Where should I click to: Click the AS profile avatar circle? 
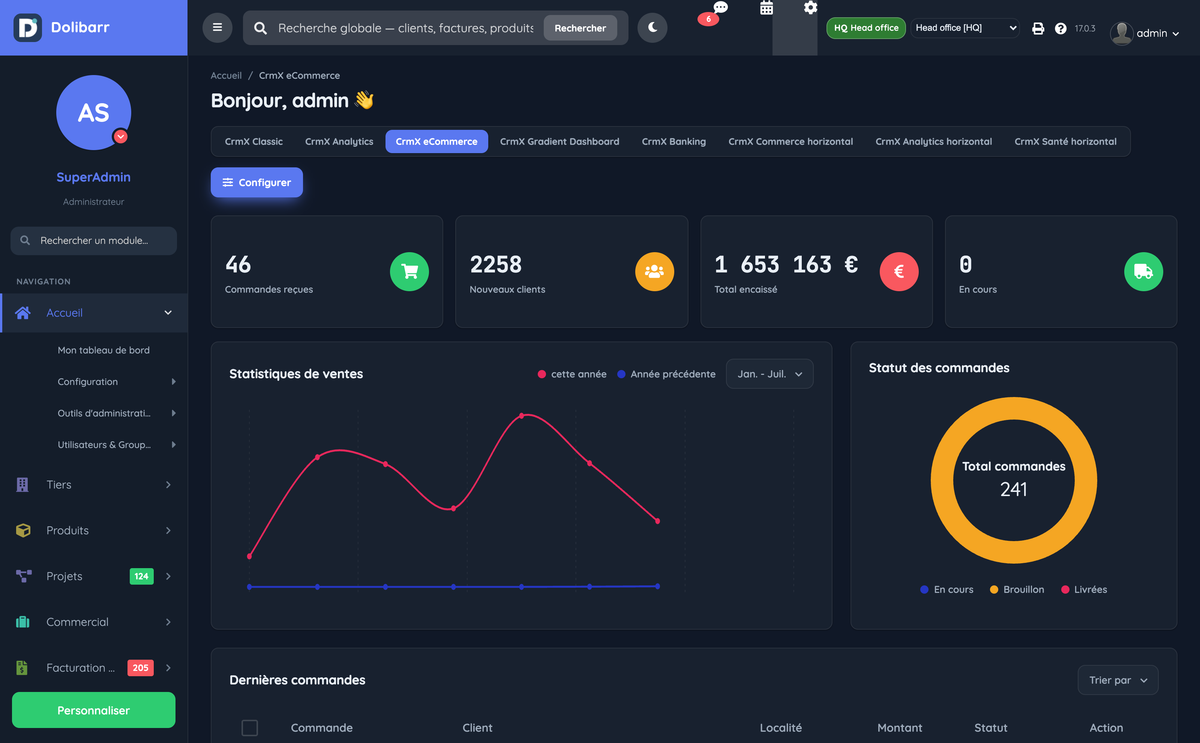(93, 112)
